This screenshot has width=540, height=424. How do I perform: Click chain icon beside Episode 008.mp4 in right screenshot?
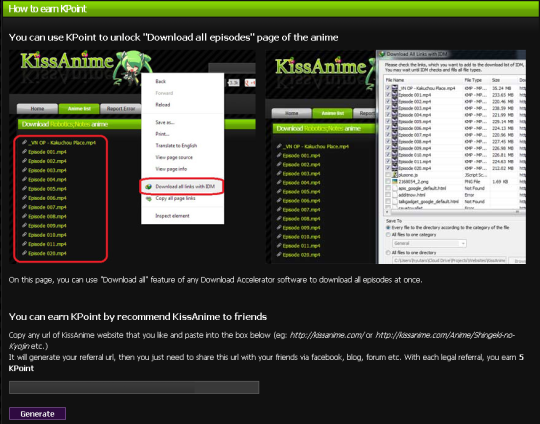(279, 218)
